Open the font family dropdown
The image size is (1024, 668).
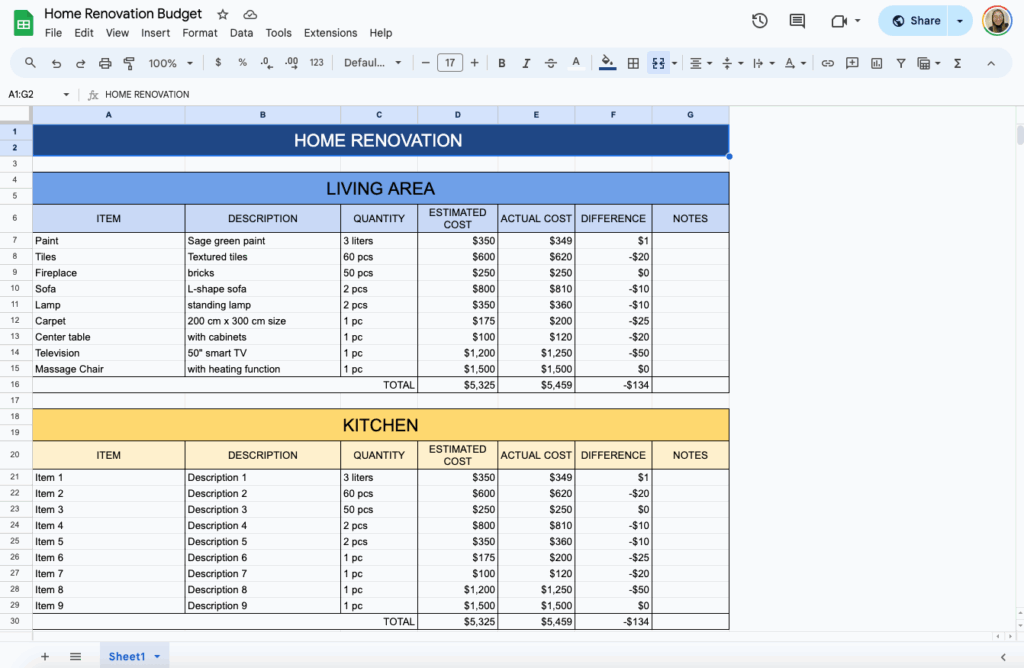370,62
